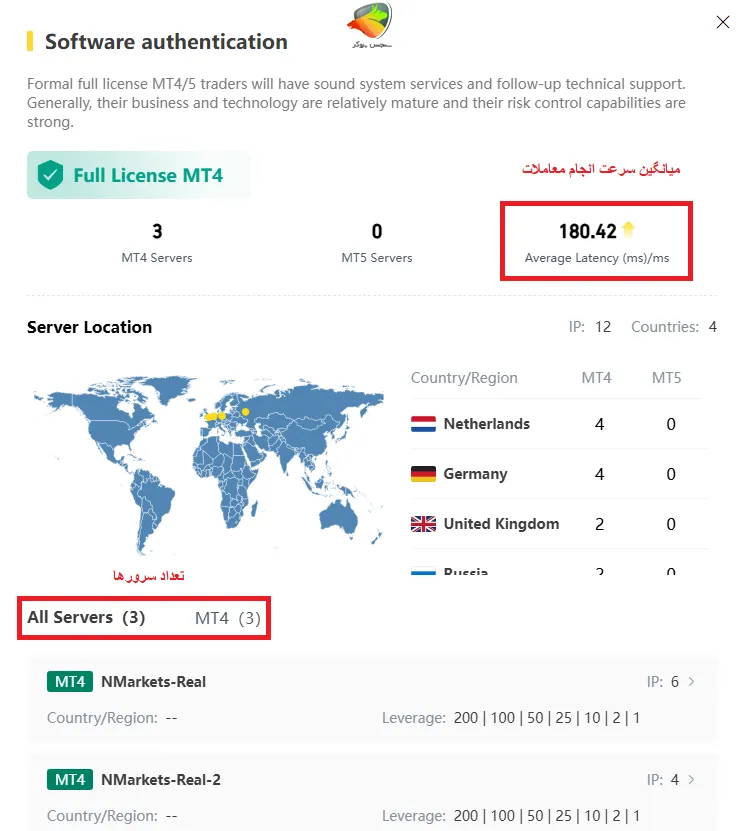
Task: Expand NMarkets-Real-2 IP list chevron
Action: (x=691, y=779)
